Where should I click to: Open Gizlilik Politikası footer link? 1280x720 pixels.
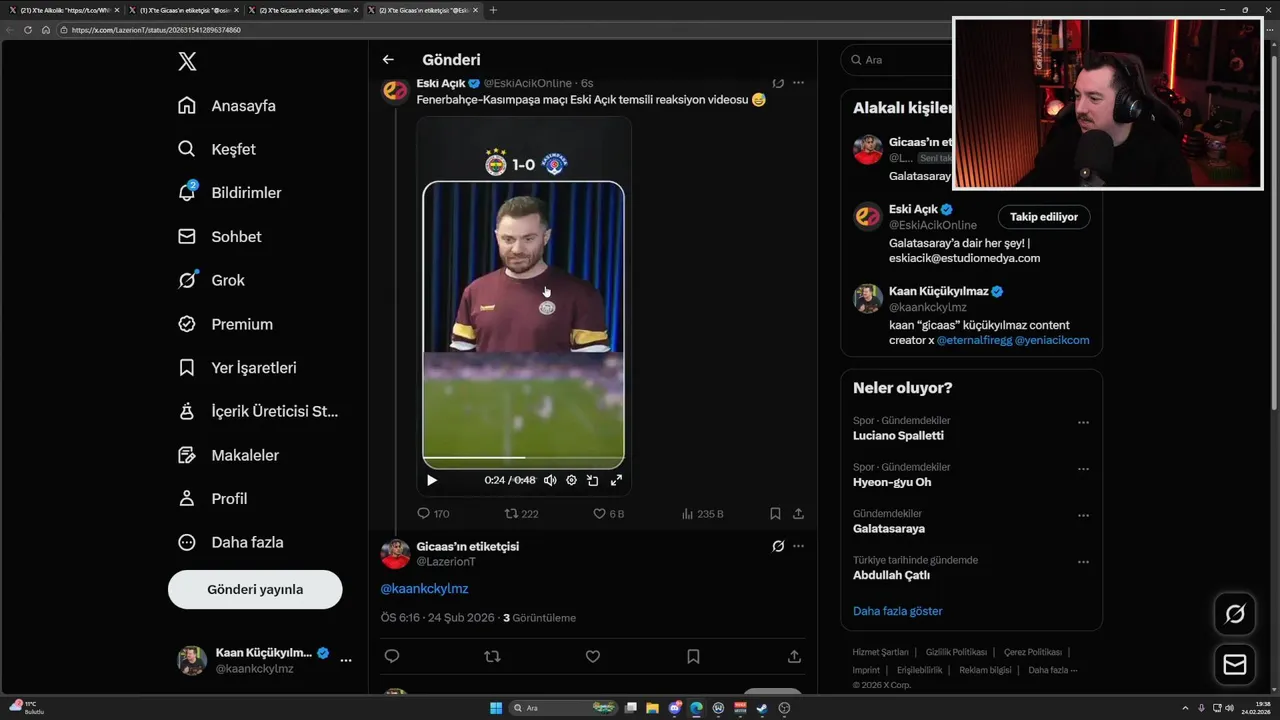pos(956,652)
